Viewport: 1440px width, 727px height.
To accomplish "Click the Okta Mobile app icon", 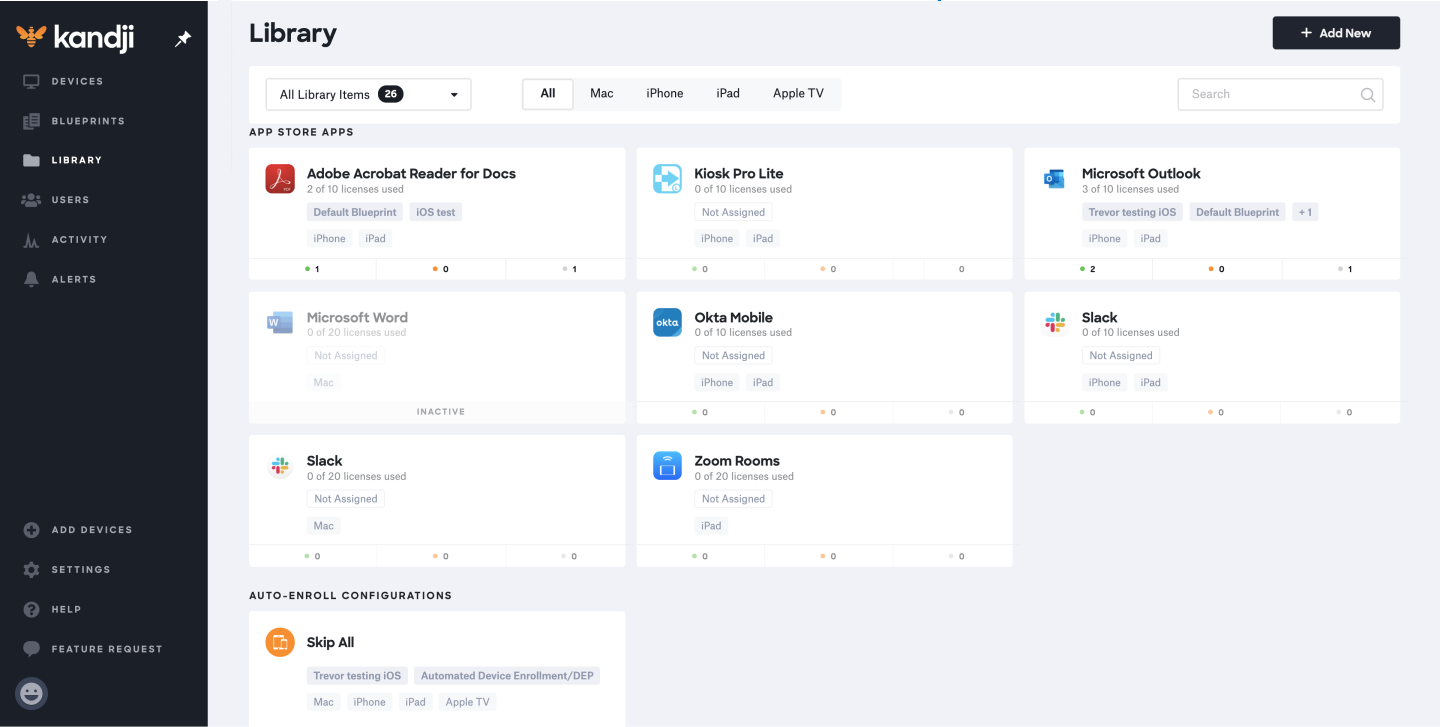I will click(667, 323).
